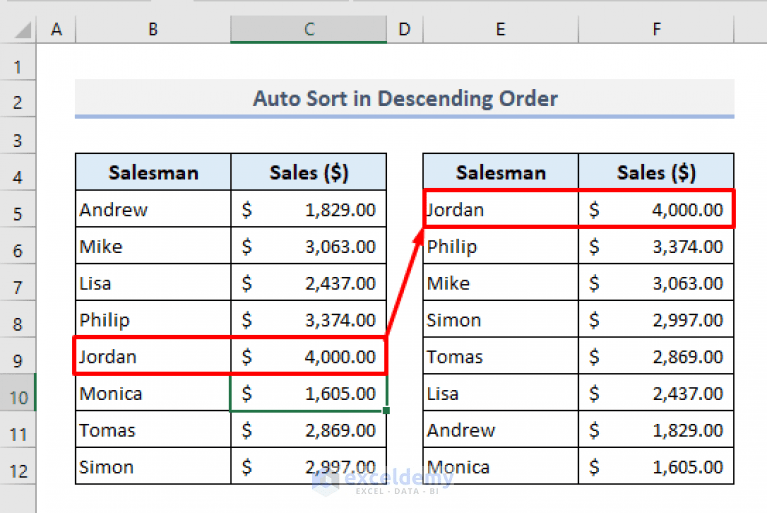Select column E header

(x=500, y=29)
